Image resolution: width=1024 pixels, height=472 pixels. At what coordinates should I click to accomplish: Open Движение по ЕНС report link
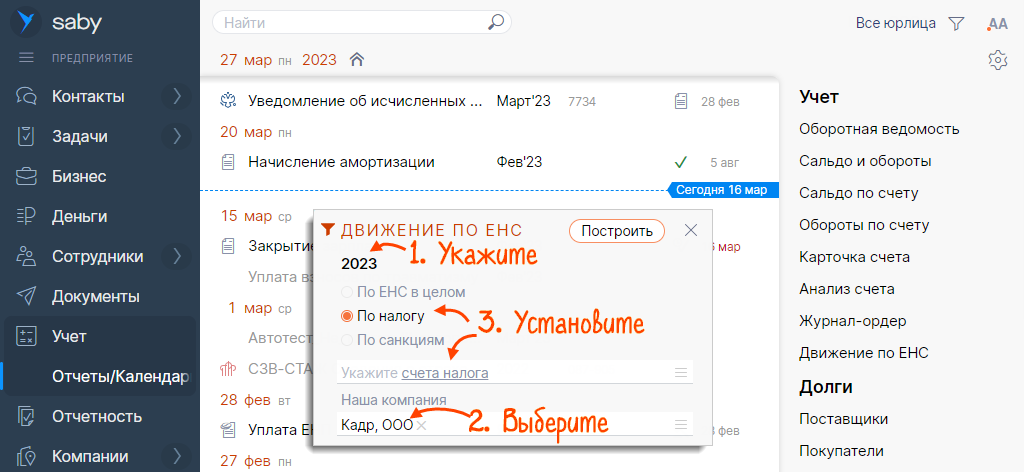[x=863, y=353]
